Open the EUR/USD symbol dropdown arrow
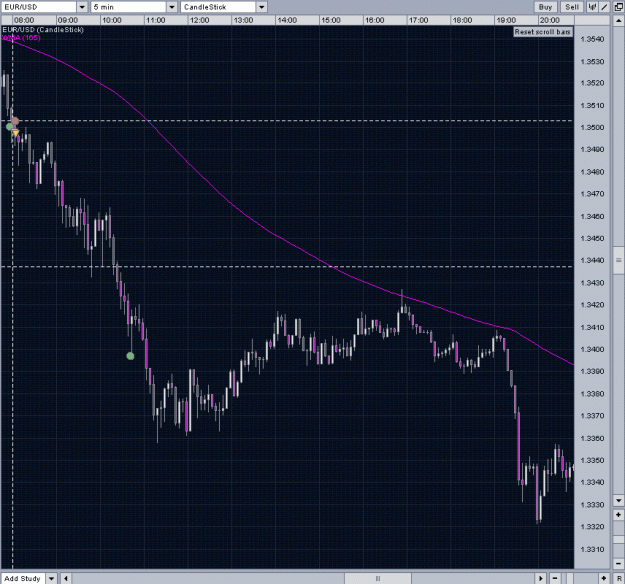This screenshot has height=584, width=625. tap(82, 7)
